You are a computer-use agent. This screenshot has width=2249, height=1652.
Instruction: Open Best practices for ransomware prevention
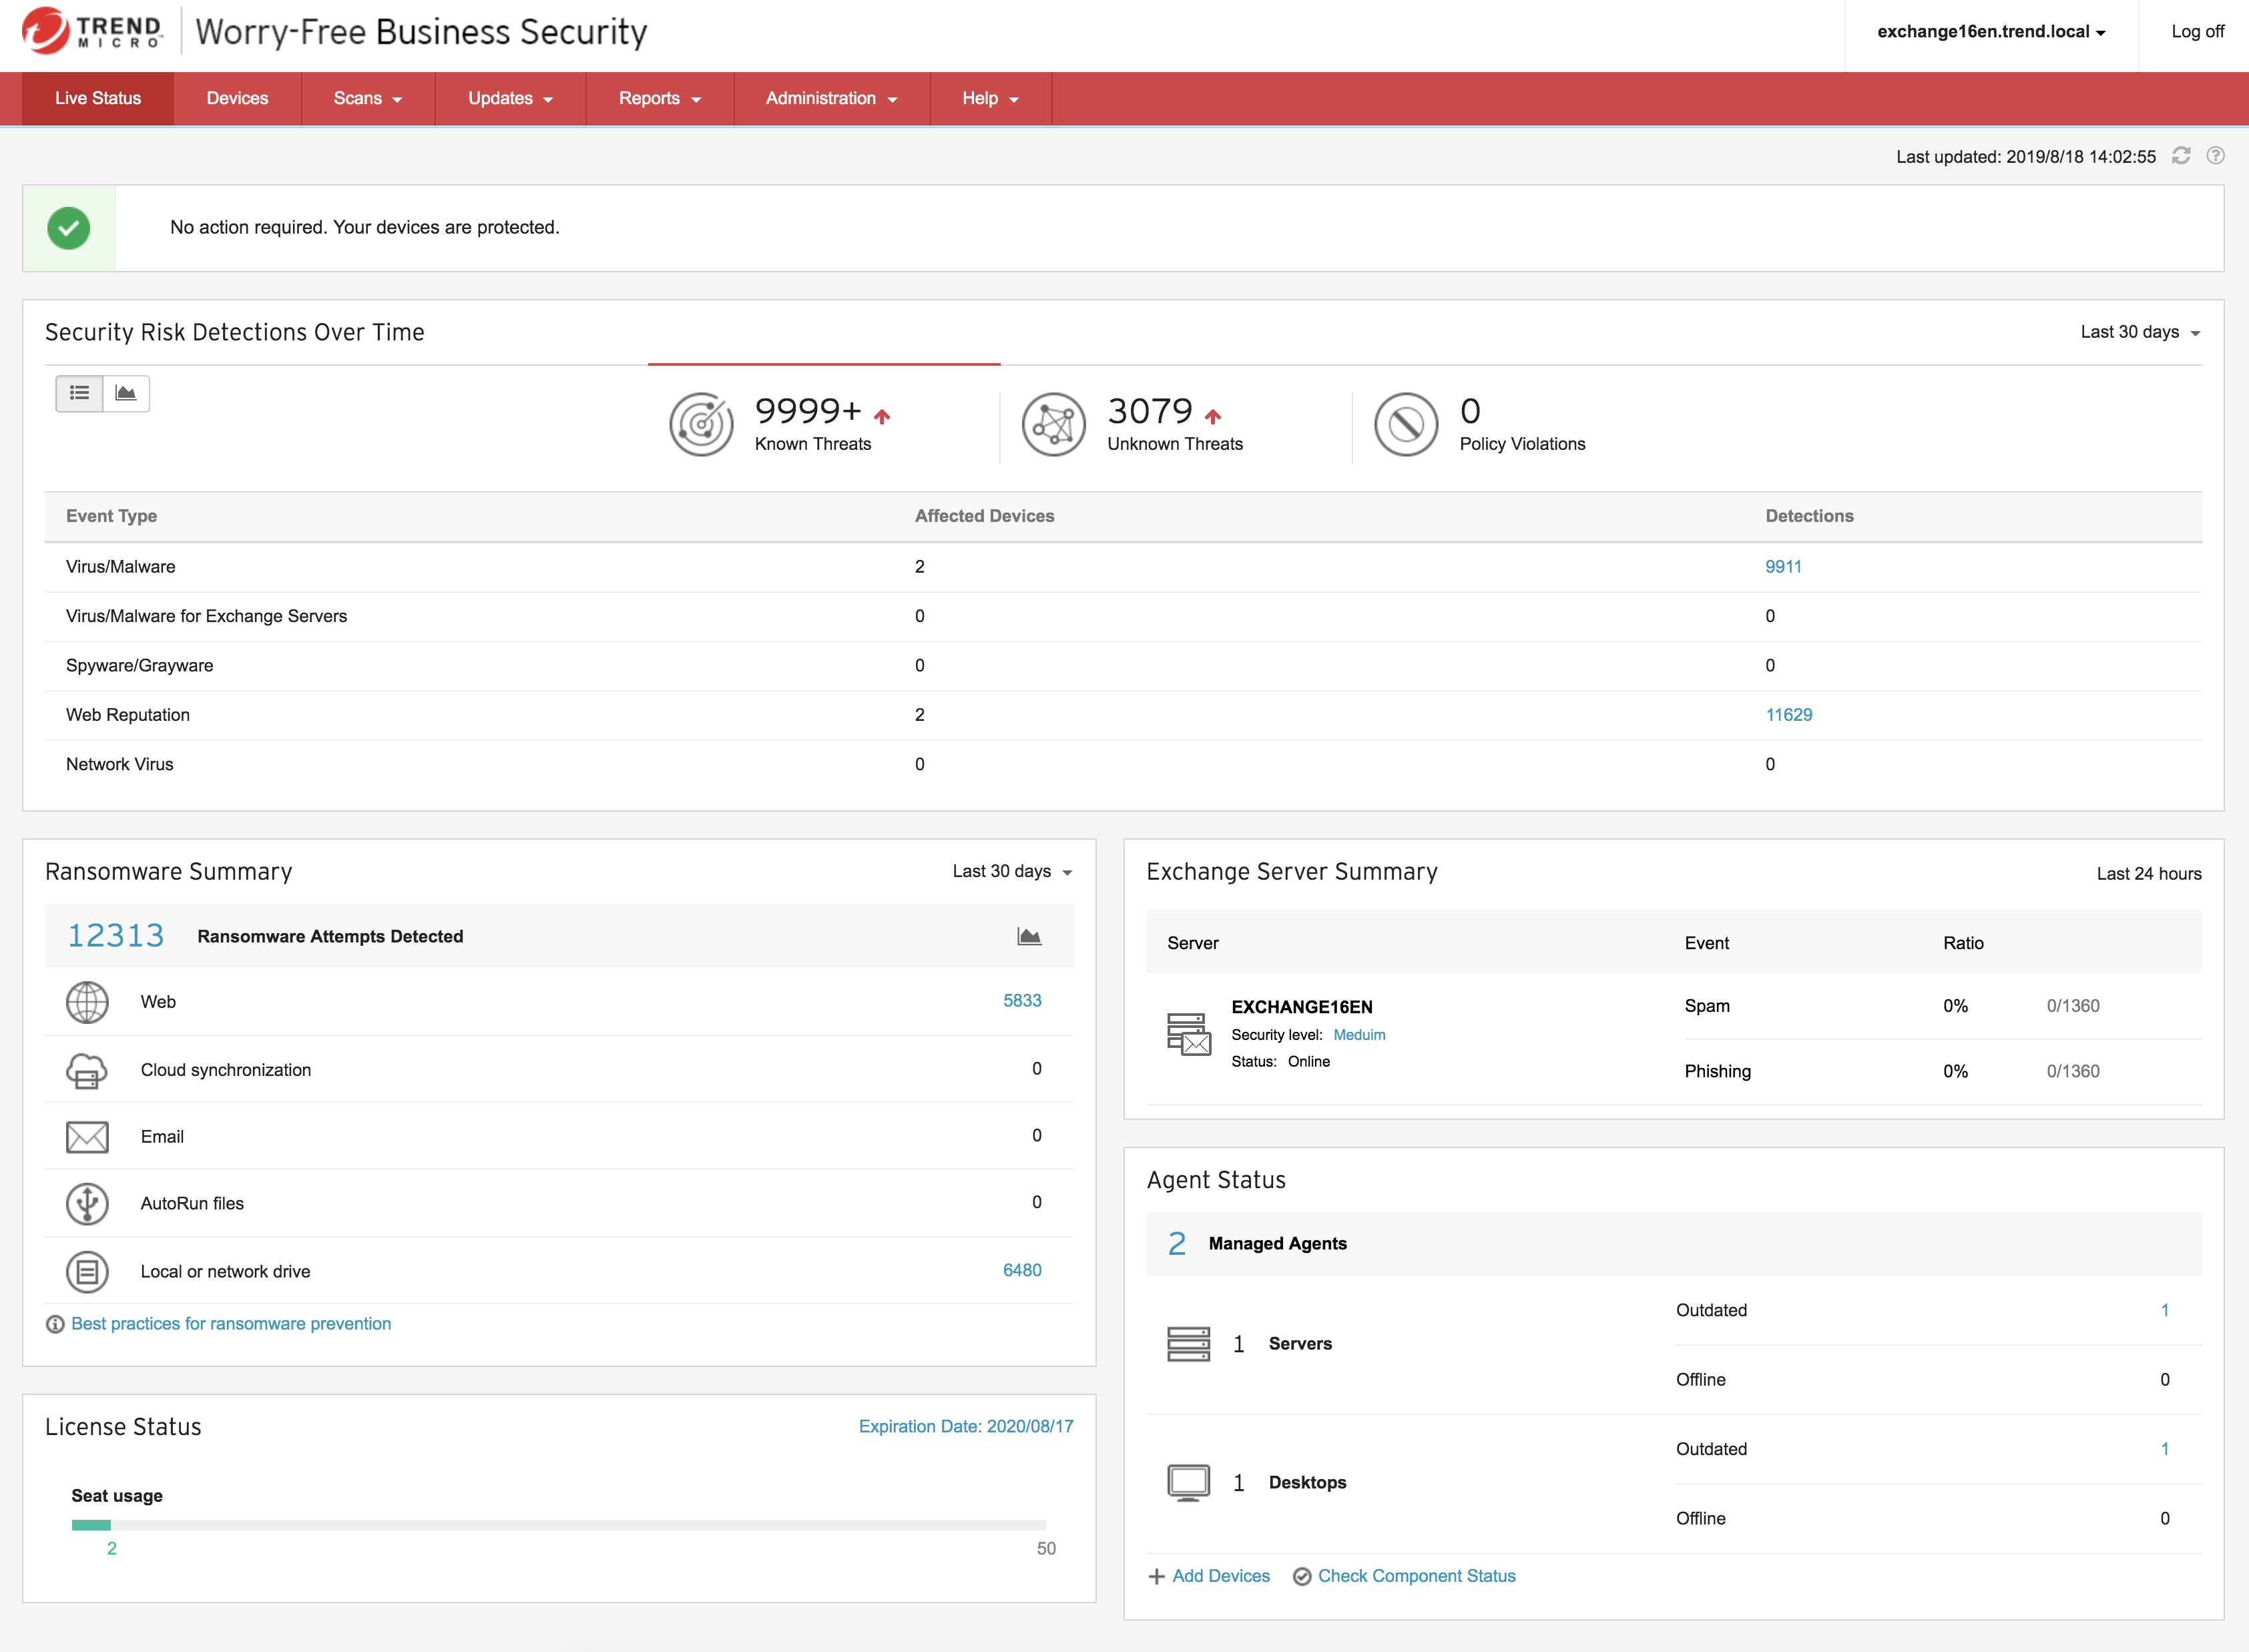(231, 1324)
